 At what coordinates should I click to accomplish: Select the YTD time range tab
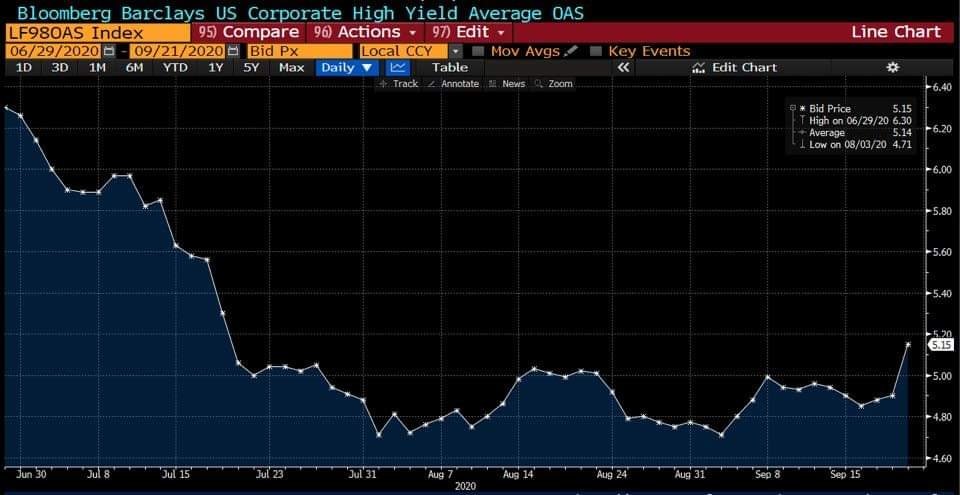pyautogui.click(x=175, y=67)
